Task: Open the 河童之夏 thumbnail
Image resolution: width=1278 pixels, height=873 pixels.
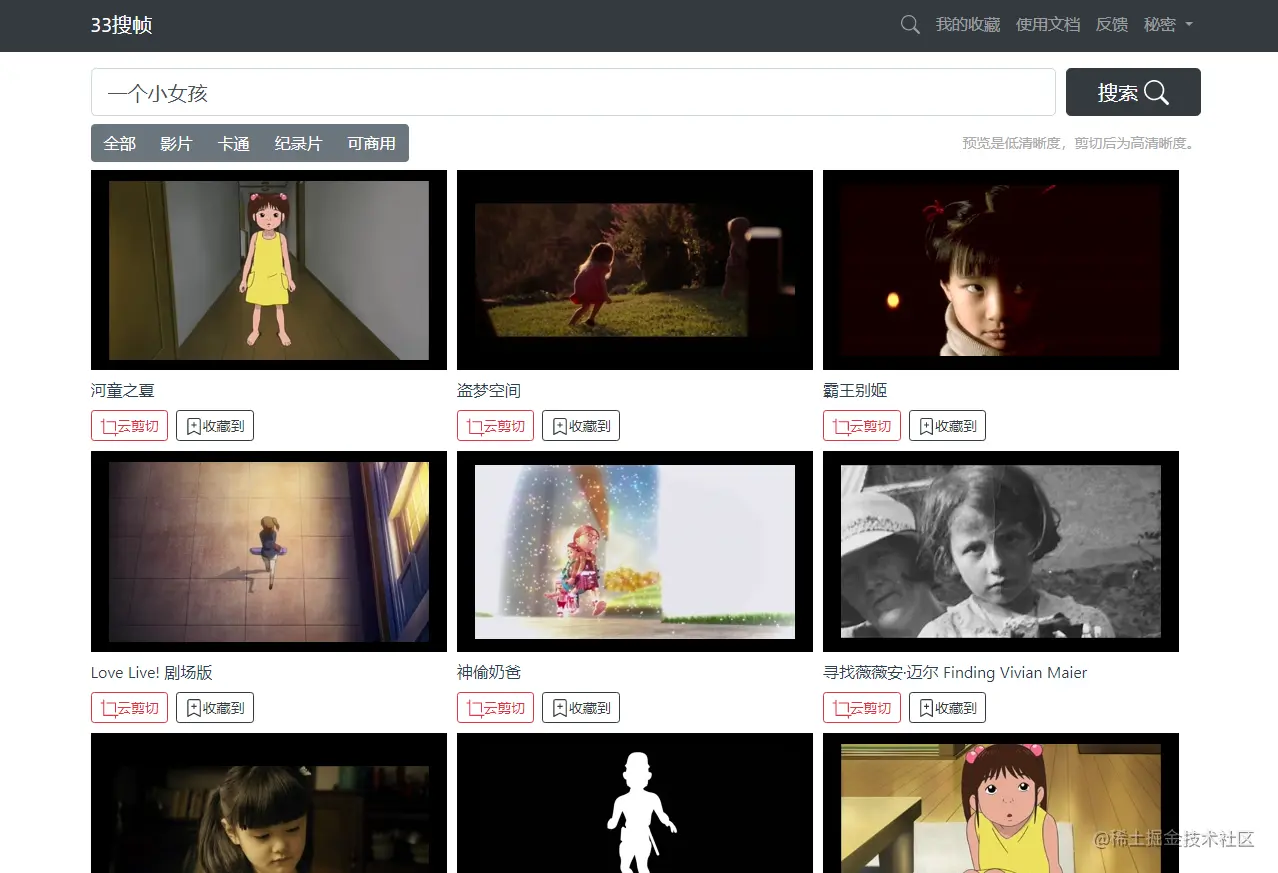Action: [269, 270]
